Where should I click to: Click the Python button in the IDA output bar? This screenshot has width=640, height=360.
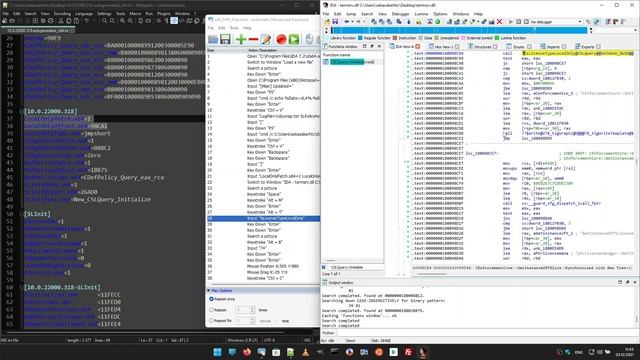pyautogui.click(x=329, y=333)
